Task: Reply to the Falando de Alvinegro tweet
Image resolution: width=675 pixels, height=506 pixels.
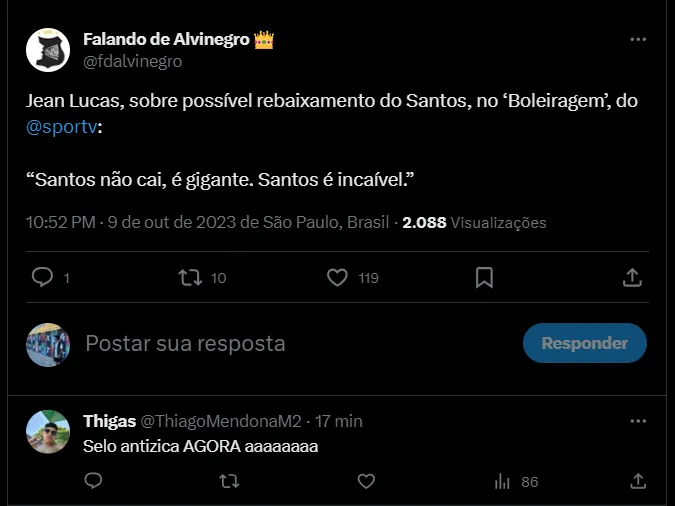Action: coord(43,277)
